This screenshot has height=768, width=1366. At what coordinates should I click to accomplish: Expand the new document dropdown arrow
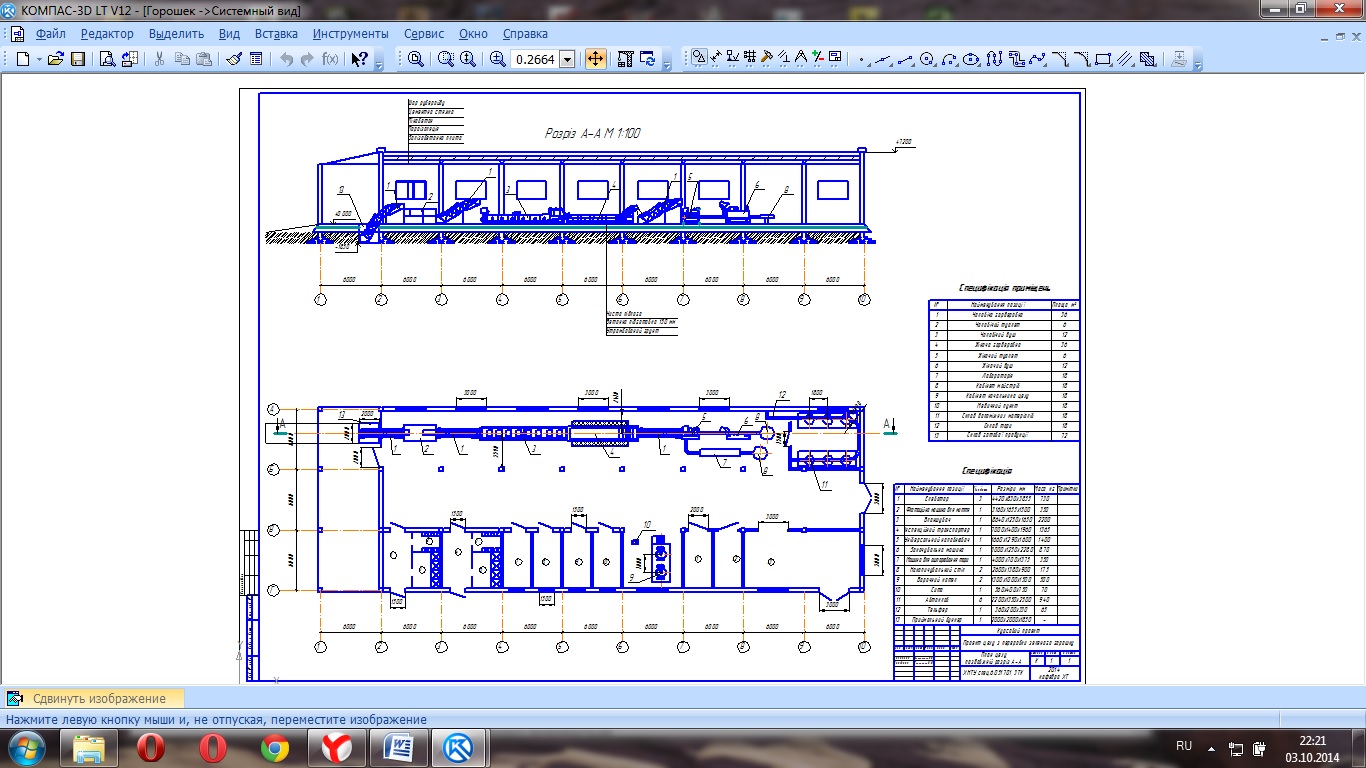pyautogui.click(x=39, y=59)
